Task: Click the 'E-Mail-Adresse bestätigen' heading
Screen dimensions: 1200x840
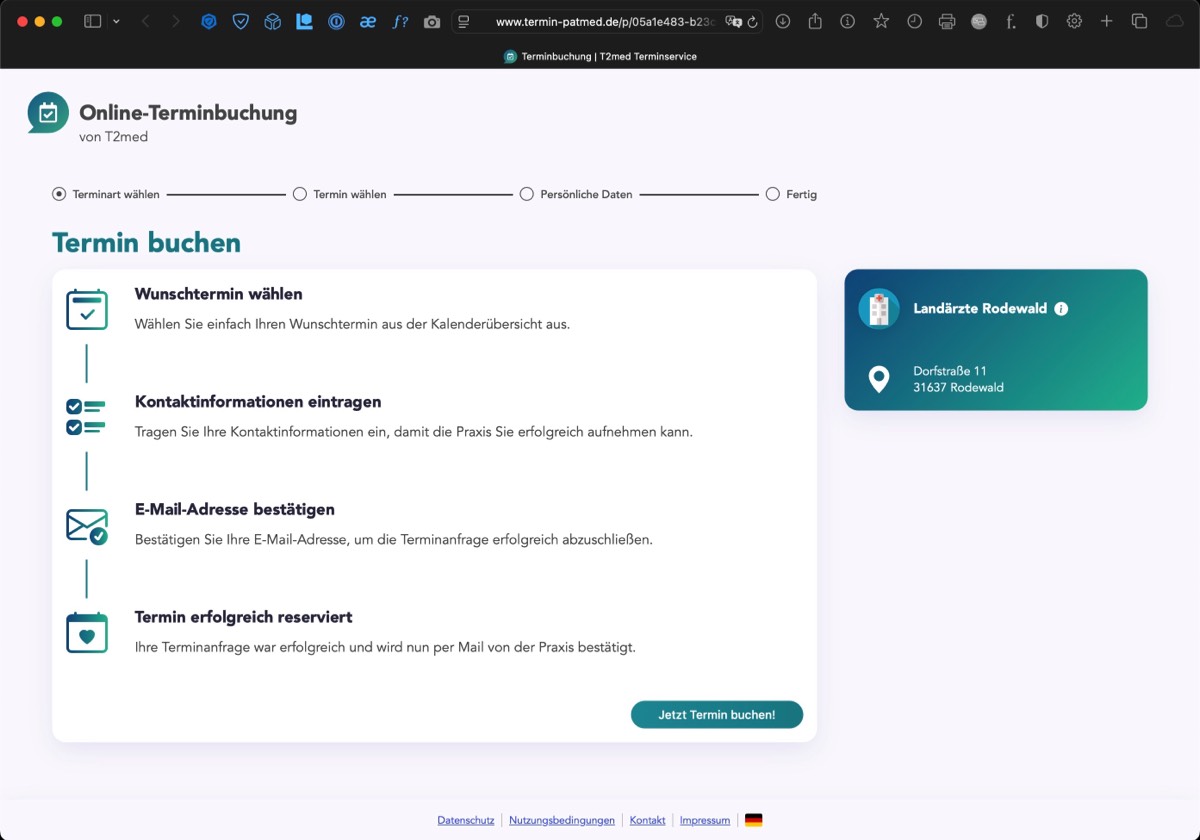Action: pos(235,509)
